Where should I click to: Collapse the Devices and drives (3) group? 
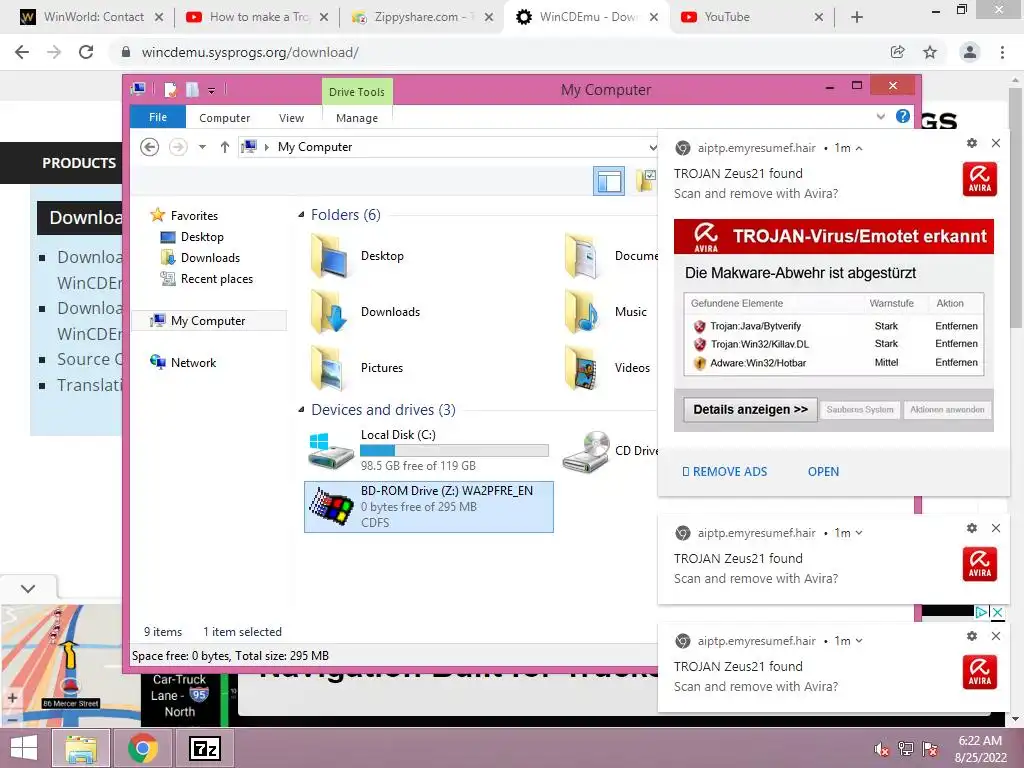click(301, 410)
